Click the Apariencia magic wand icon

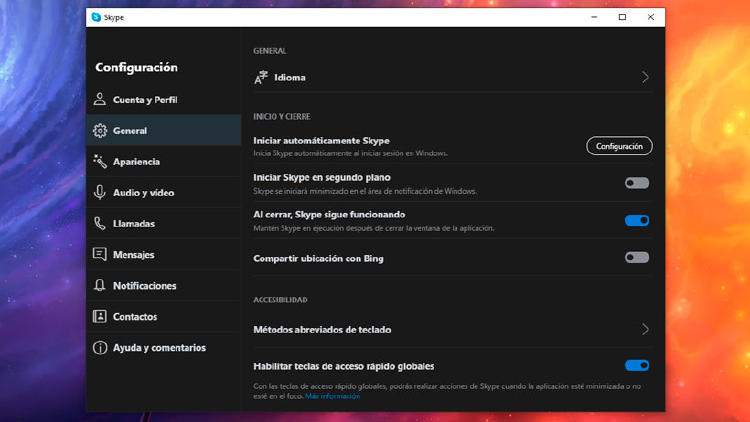point(100,162)
